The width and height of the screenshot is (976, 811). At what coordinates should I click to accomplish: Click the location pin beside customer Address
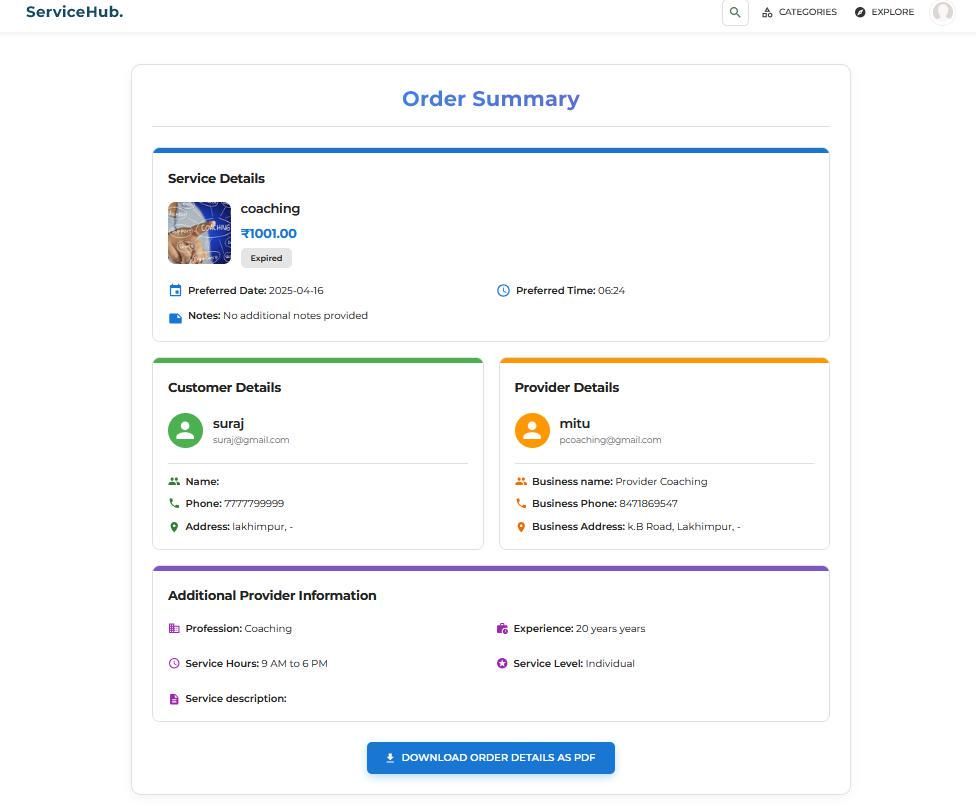[x=174, y=527]
